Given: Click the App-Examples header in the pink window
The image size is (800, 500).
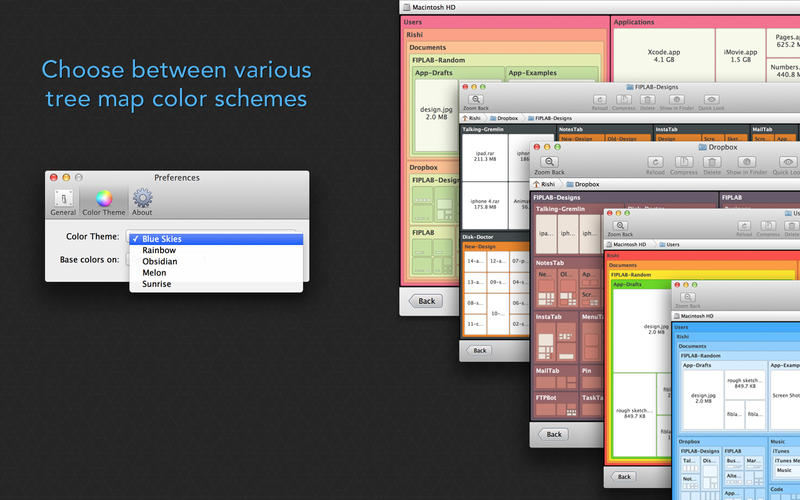Looking at the screenshot, I should (533, 73).
